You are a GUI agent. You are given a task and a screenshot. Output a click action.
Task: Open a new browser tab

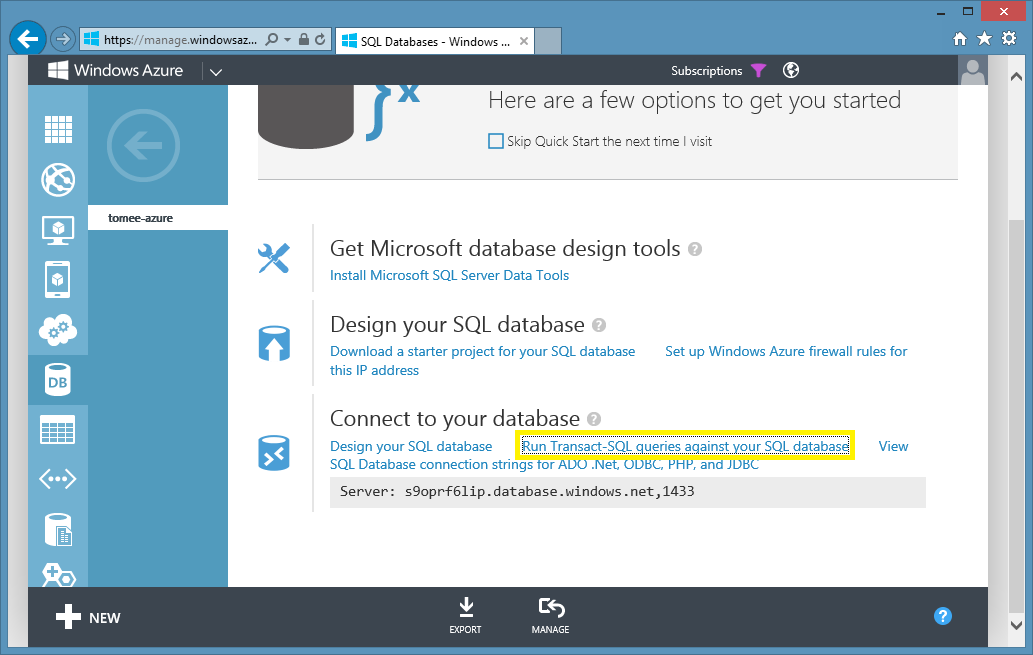pyautogui.click(x=548, y=42)
